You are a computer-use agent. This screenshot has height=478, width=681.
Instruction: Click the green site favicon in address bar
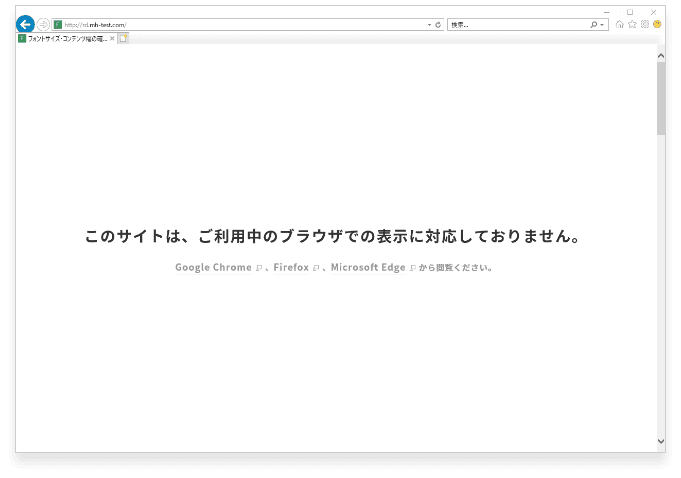[58, 25]
